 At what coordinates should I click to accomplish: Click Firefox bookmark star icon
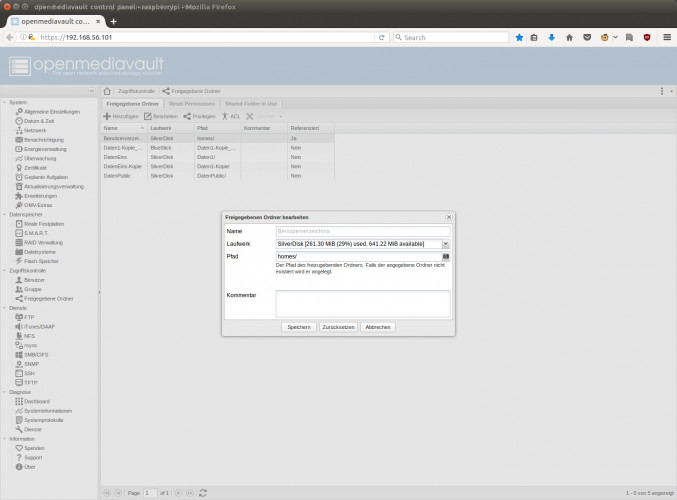[519, 38]
